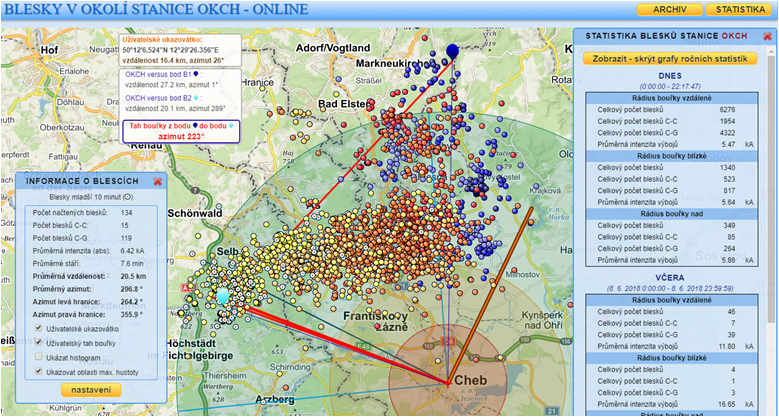
Task: Click the dark blue B1 pin on map
Action: [x=452, y=51]
